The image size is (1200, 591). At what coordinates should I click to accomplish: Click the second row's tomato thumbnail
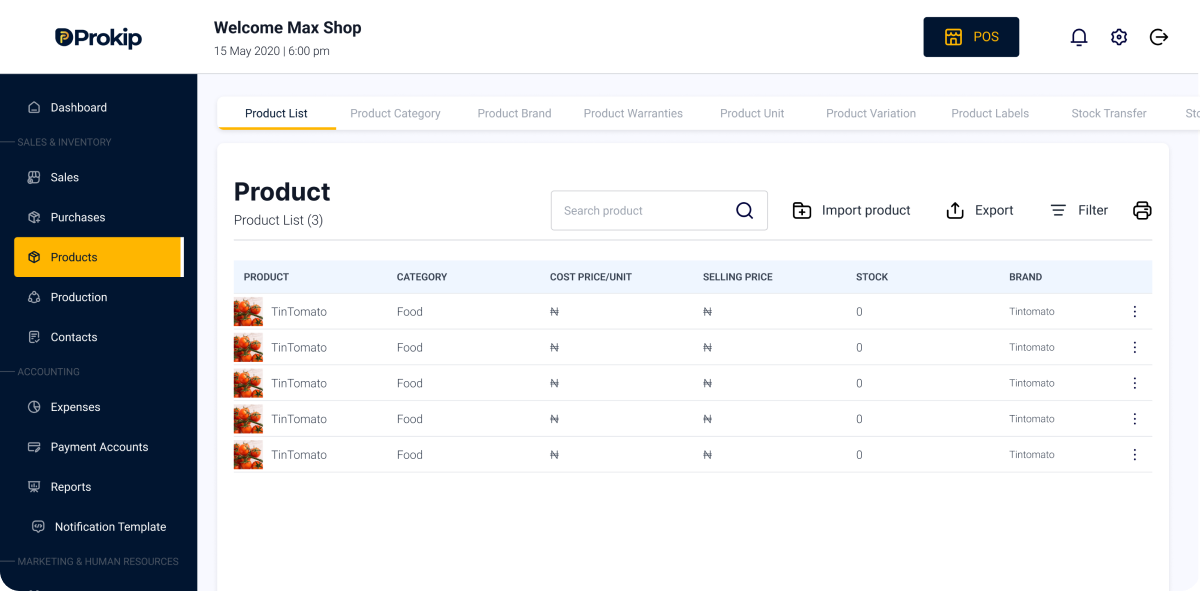point(248,348)
